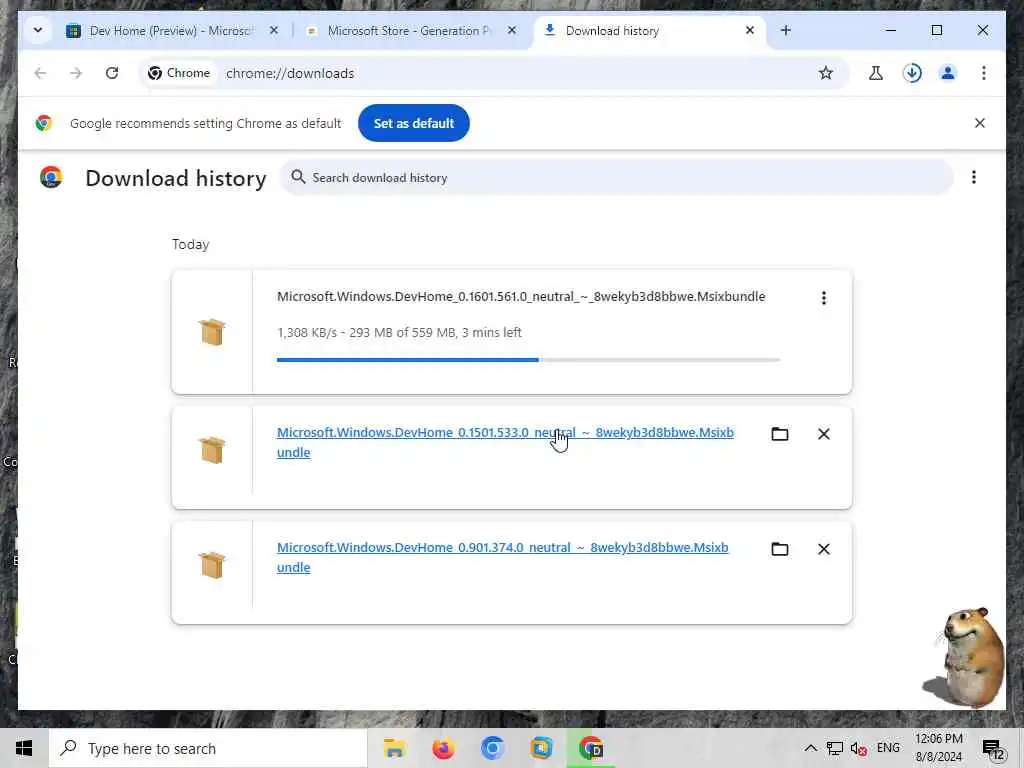The width and height of the screenshot is (1024, 768).
Task: Click the package icon of 0.901.374.0 download
Action: point(212,565)
